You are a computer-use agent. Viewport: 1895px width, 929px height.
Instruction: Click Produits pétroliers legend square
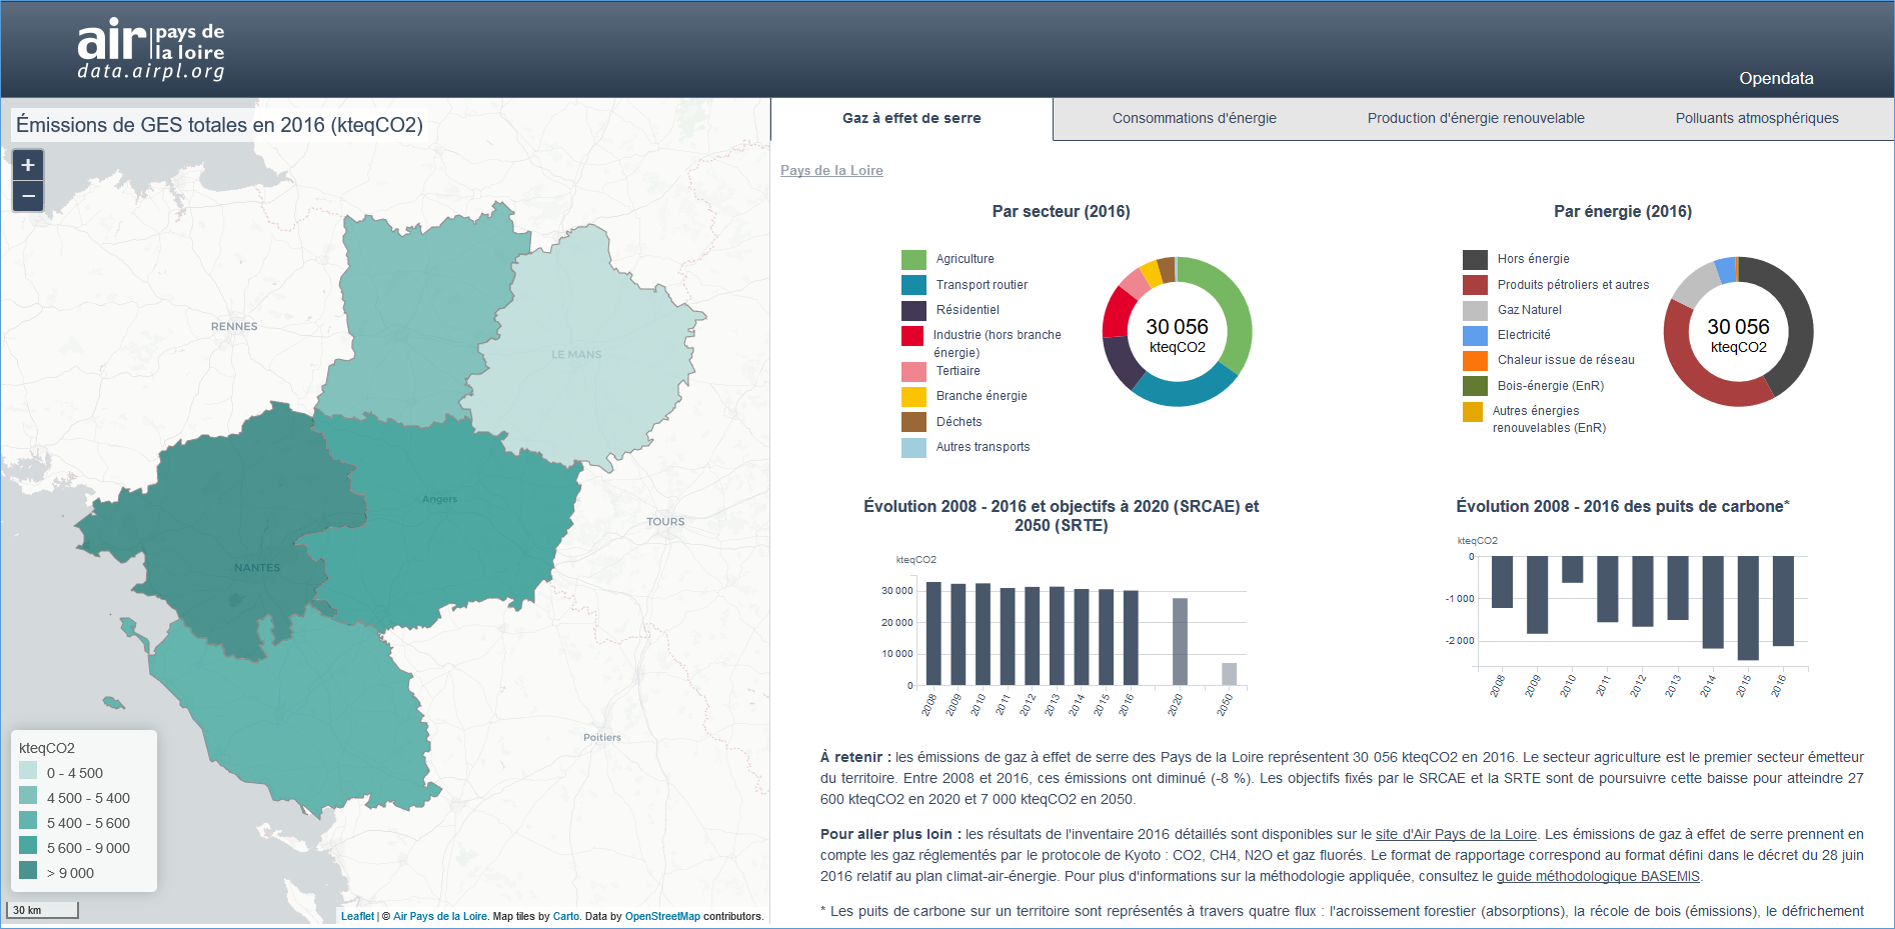coord(1475,285)
